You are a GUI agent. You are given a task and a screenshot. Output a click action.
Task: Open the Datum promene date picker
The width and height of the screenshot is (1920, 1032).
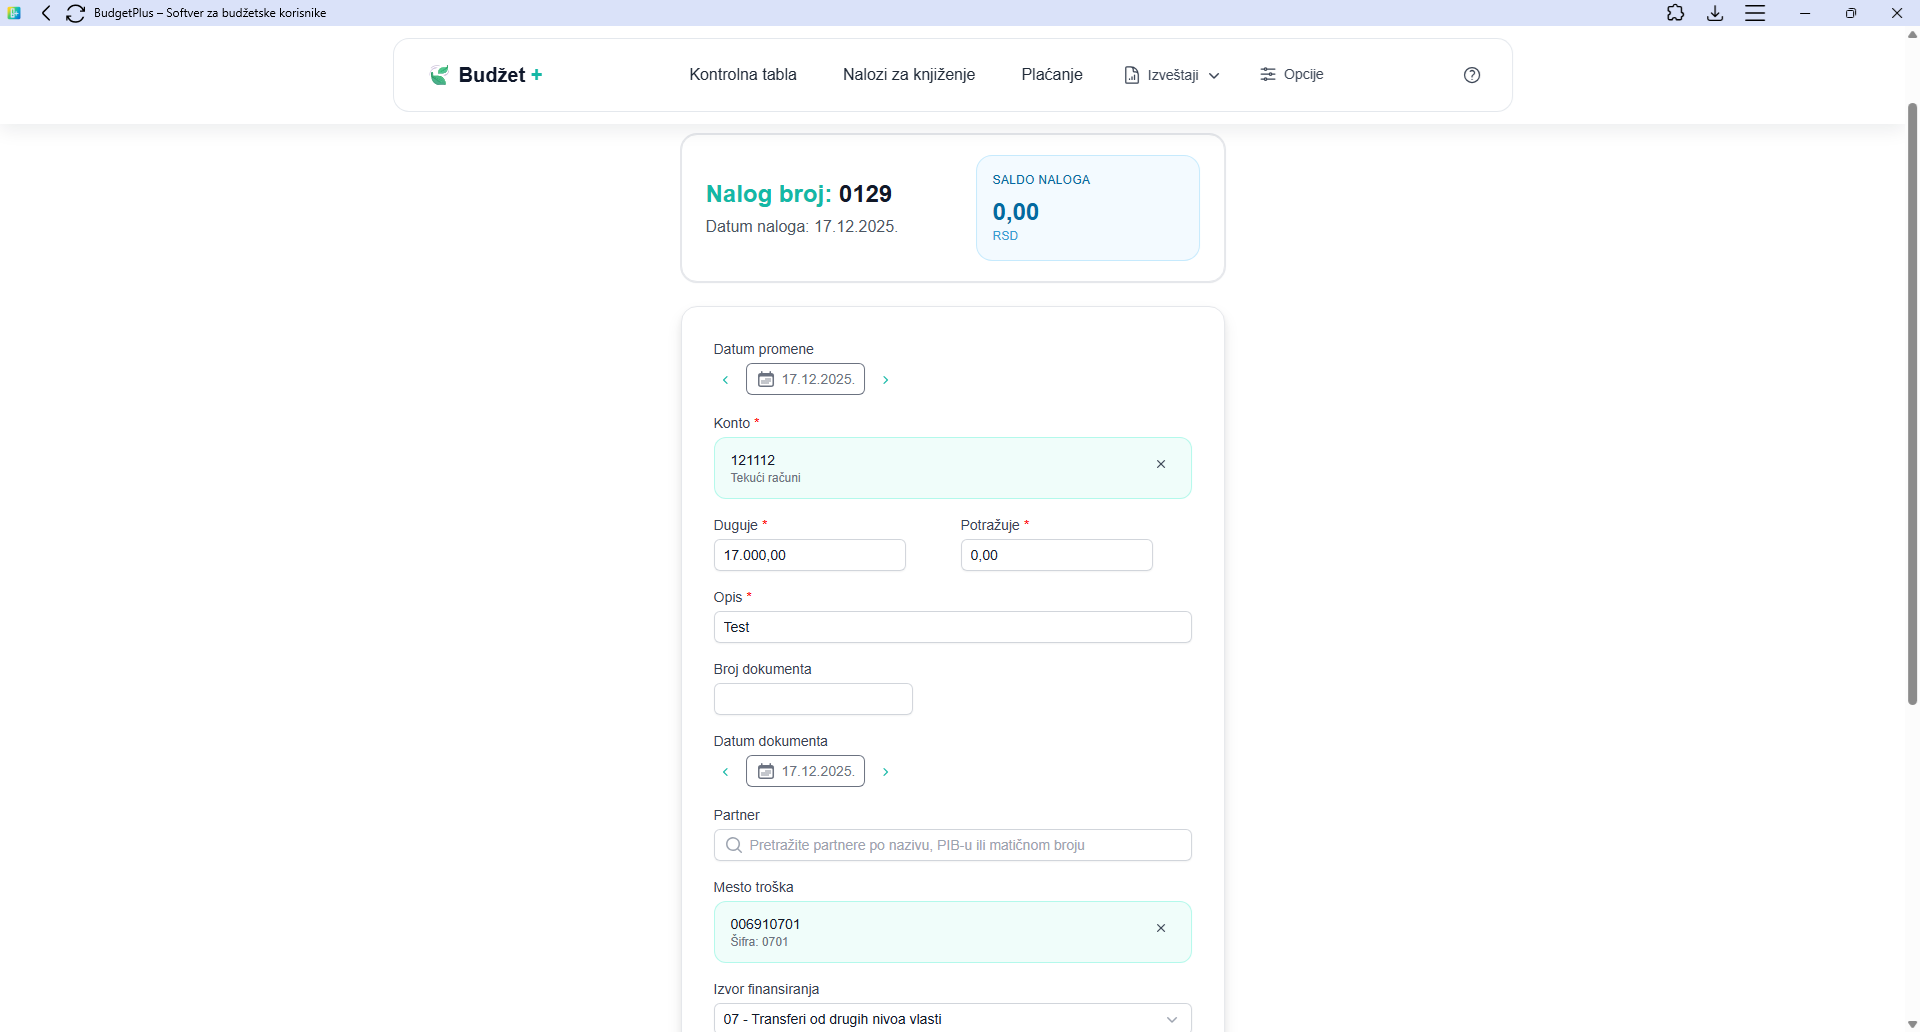click(805, 380)
